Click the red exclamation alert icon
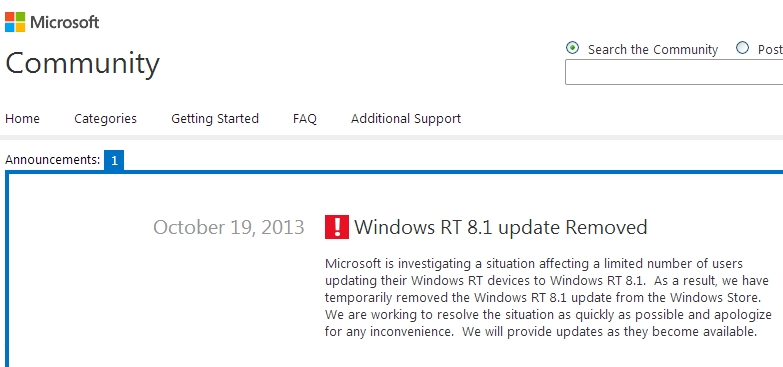Screen dimensions: 783x367 click(x=337, y=227)
